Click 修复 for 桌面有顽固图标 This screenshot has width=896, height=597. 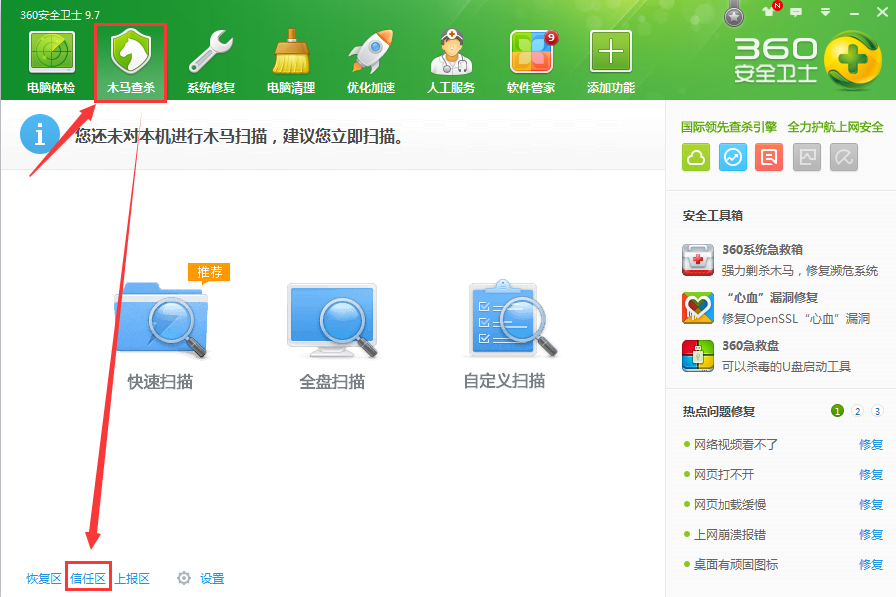point(871,565)
